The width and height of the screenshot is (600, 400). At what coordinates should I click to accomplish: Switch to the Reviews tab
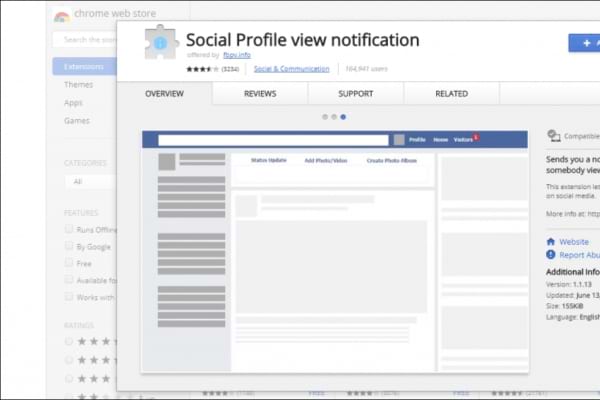[x=260, y=94]
